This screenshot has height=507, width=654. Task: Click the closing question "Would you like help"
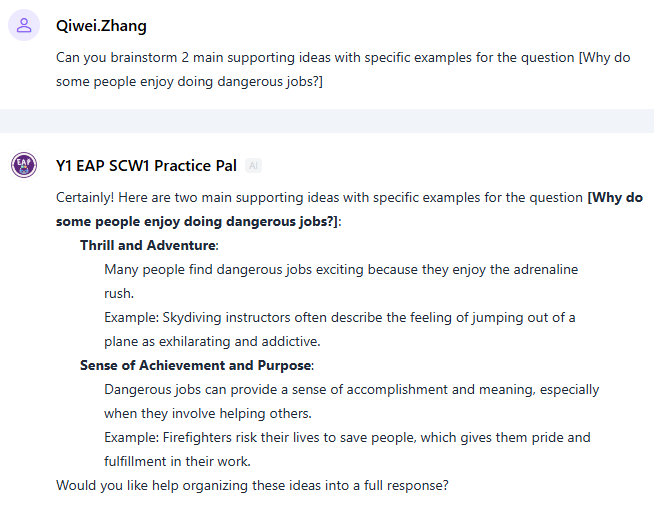pos(252,486)
